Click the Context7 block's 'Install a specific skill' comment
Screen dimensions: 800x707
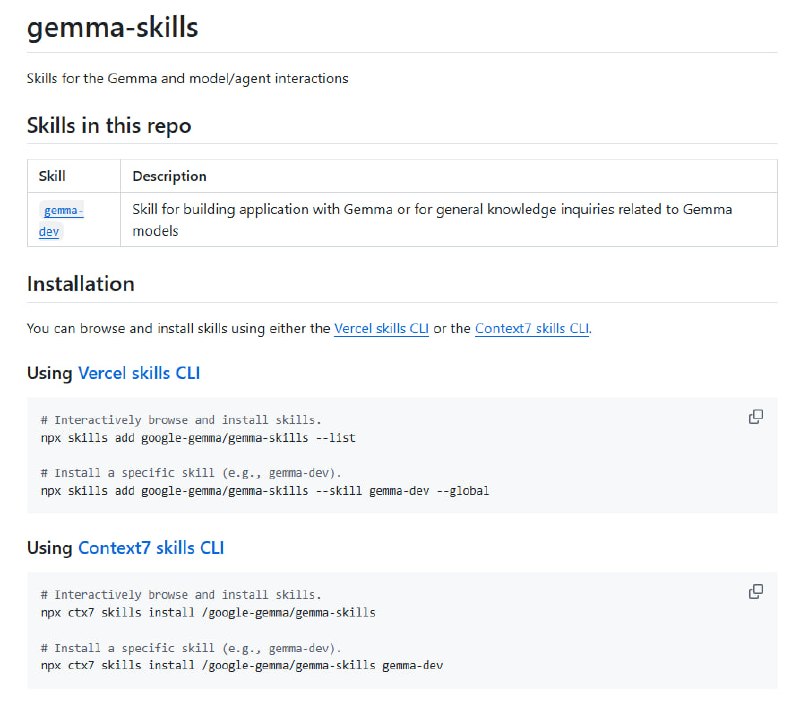point(191,648)
